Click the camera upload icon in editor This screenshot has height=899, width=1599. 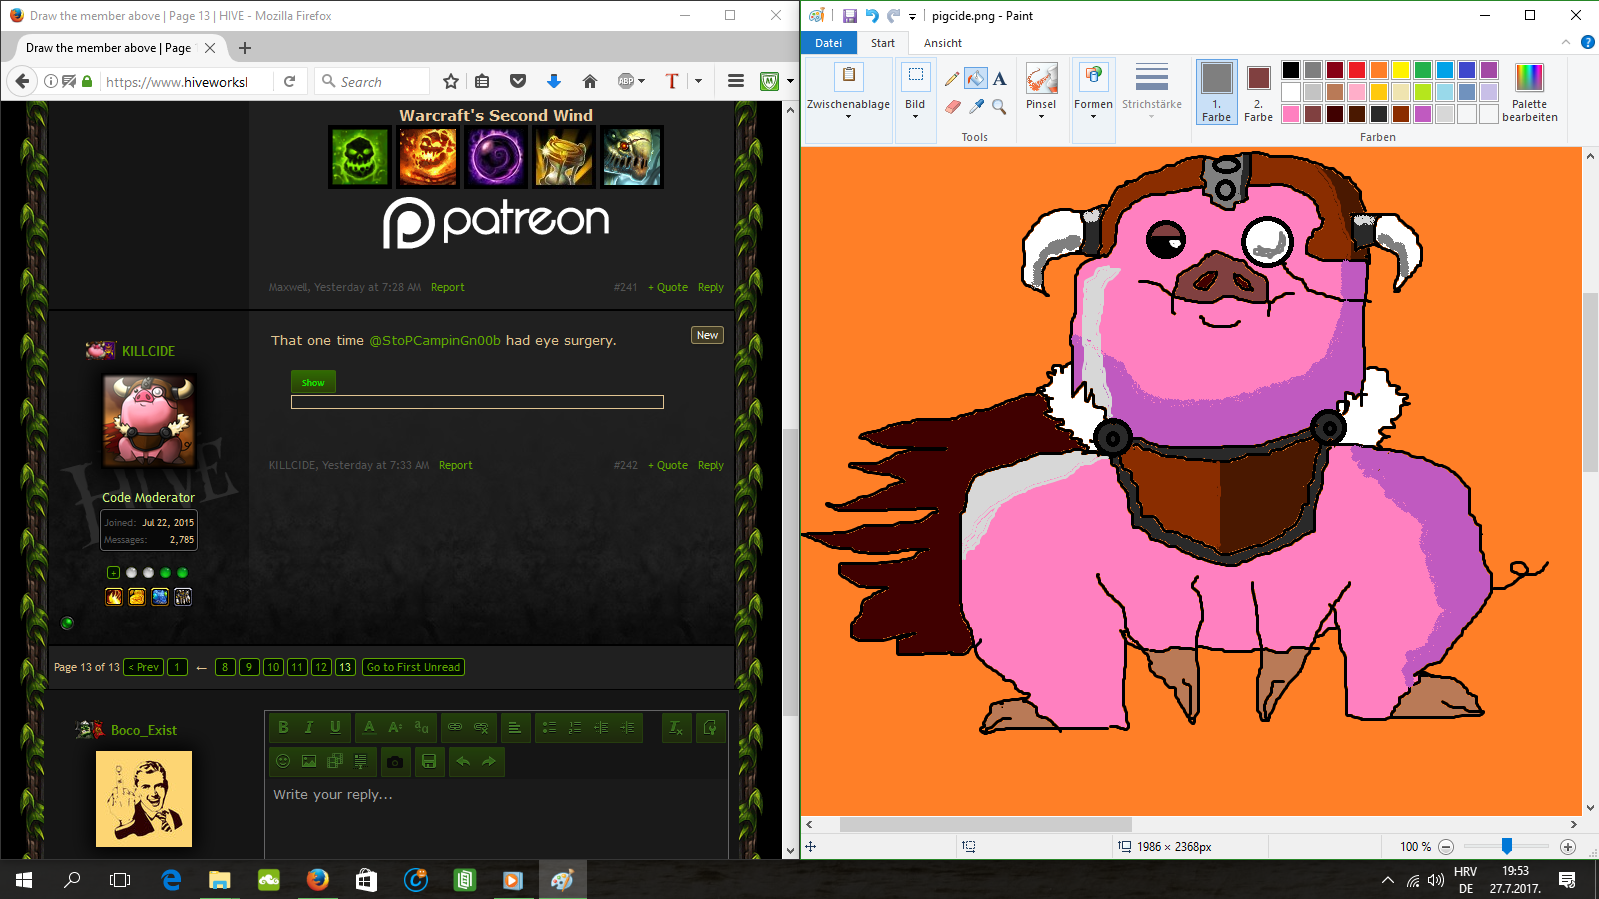[x=395, y=761]
